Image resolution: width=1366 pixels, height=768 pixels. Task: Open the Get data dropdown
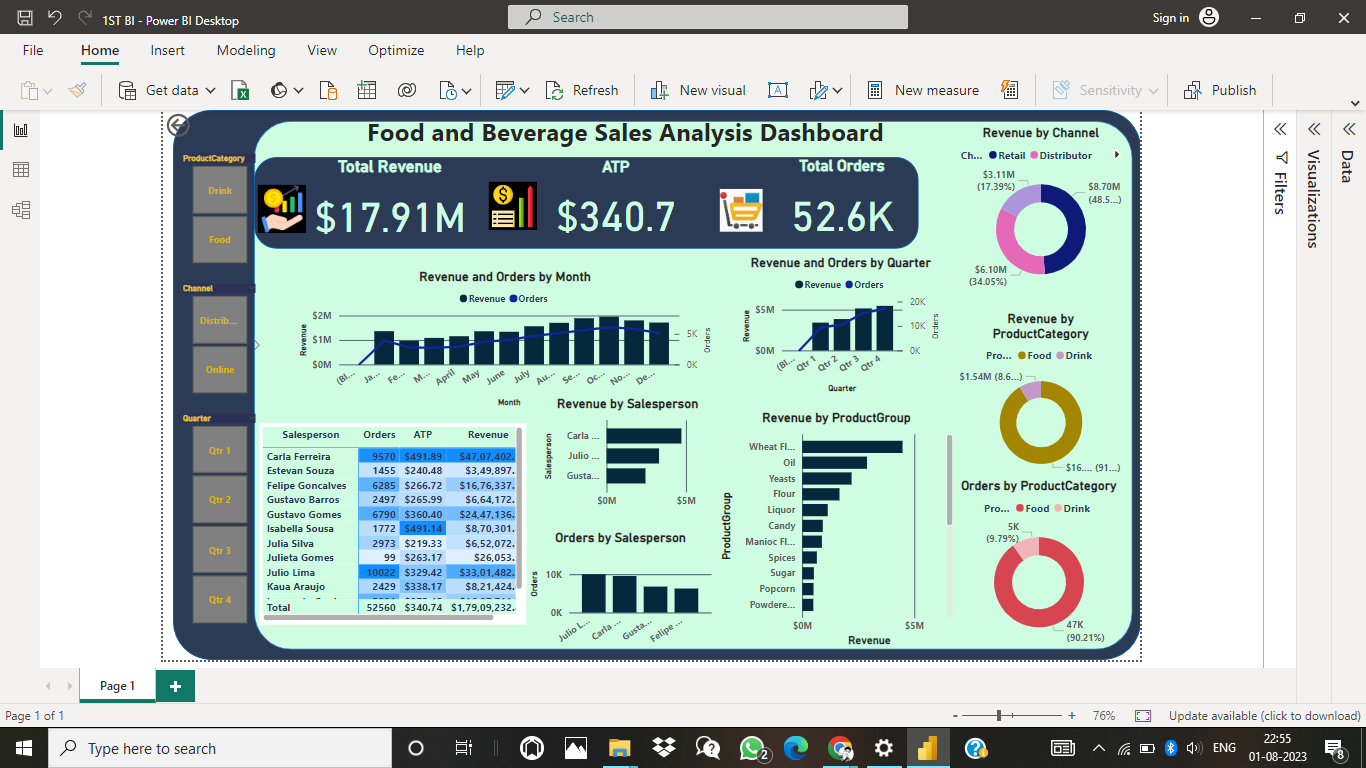click(x=210, y=90)
